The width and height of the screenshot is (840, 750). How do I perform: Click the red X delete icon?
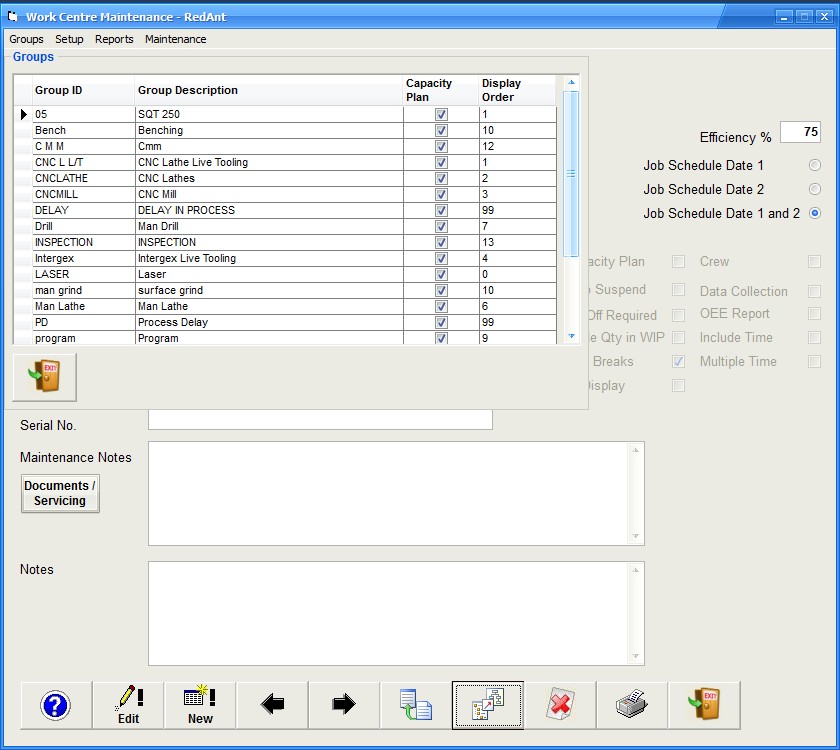[x=560, y=705]
